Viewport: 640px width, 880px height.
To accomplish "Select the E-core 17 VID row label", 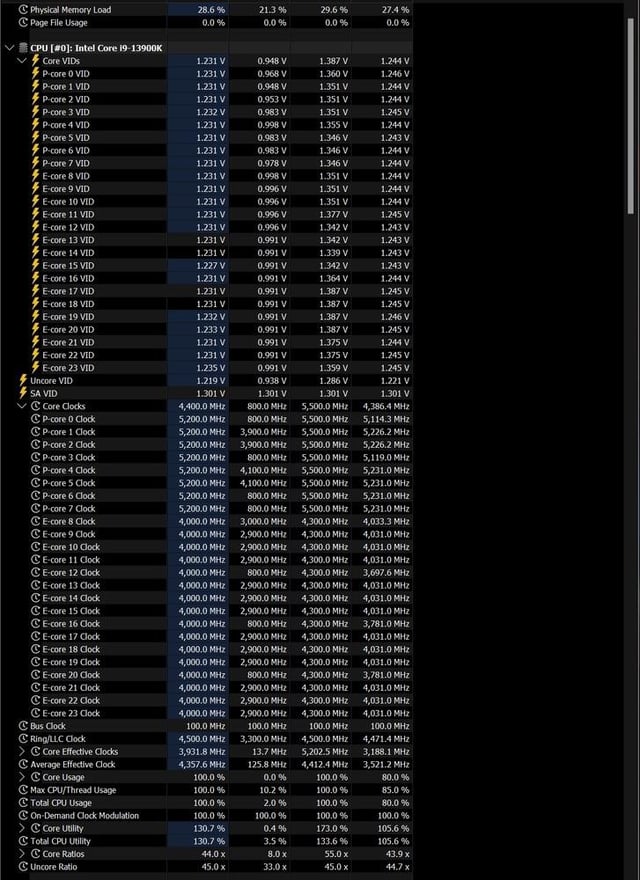I will 68,291.
